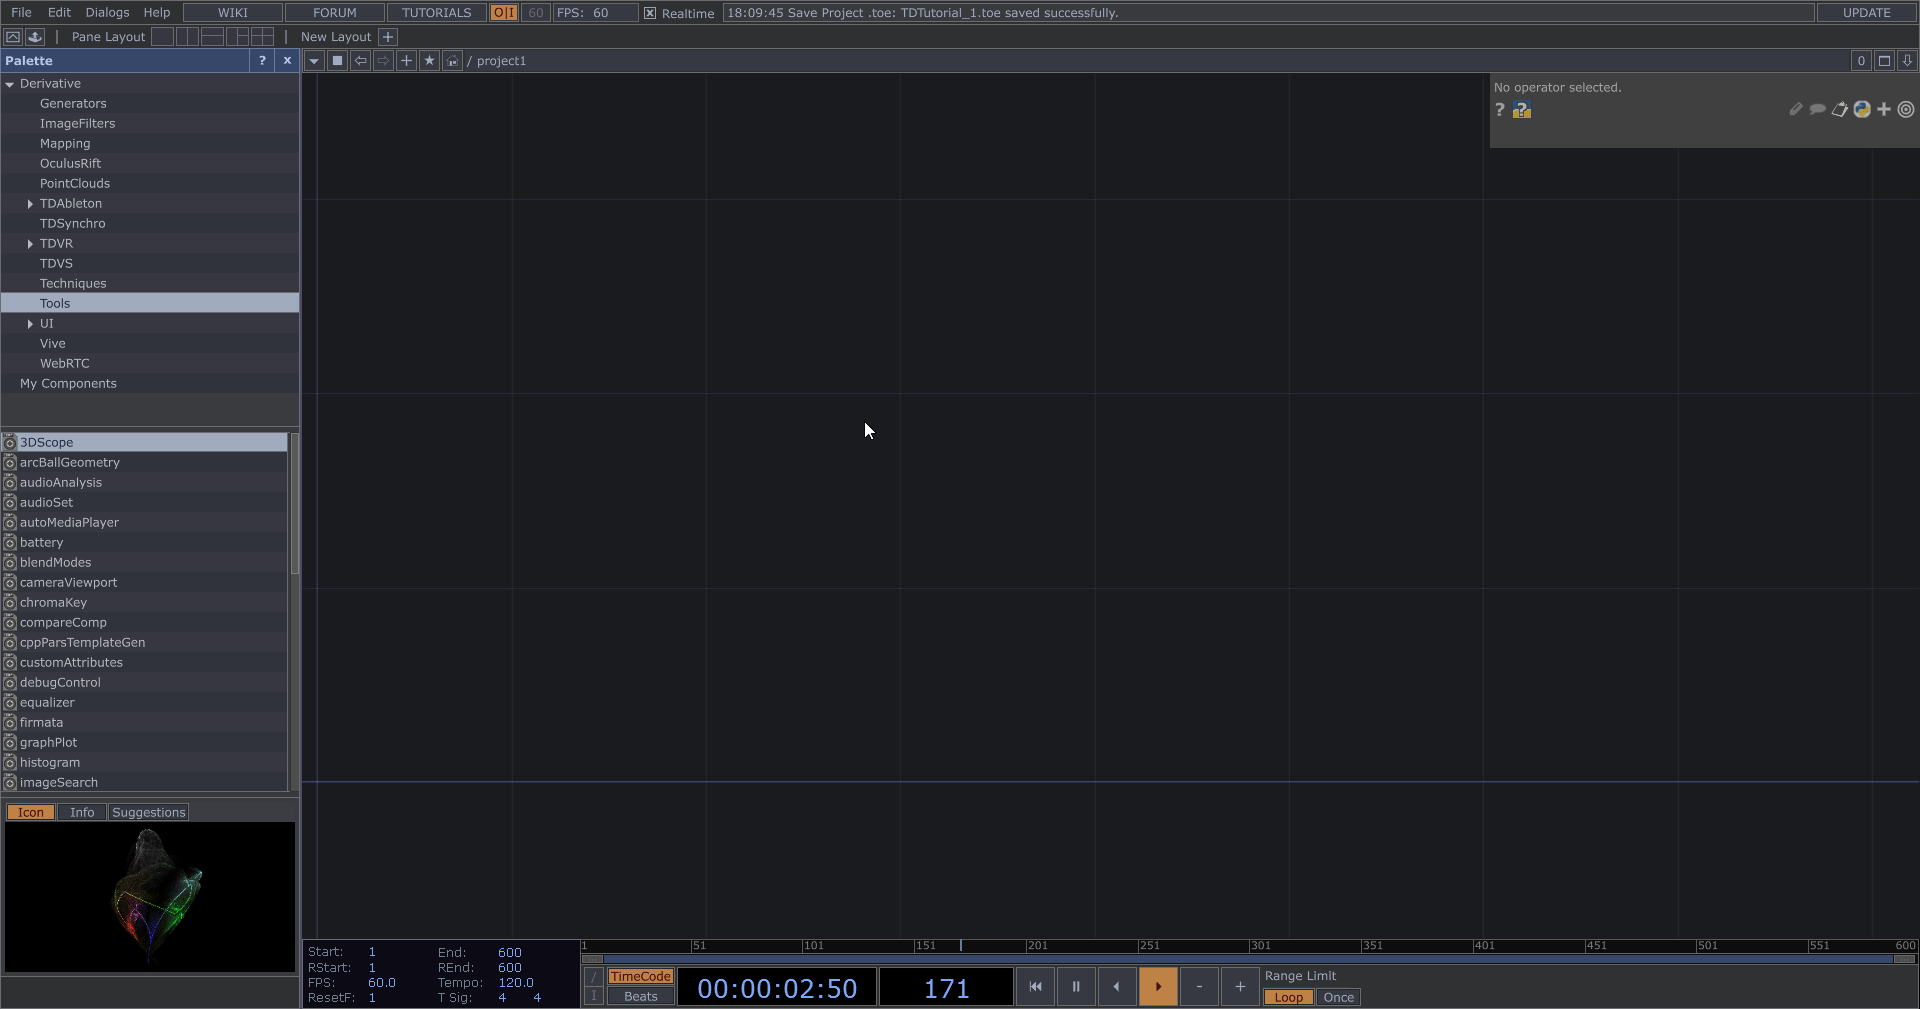Expand the UI palette folder

click(x=30, y=324)
